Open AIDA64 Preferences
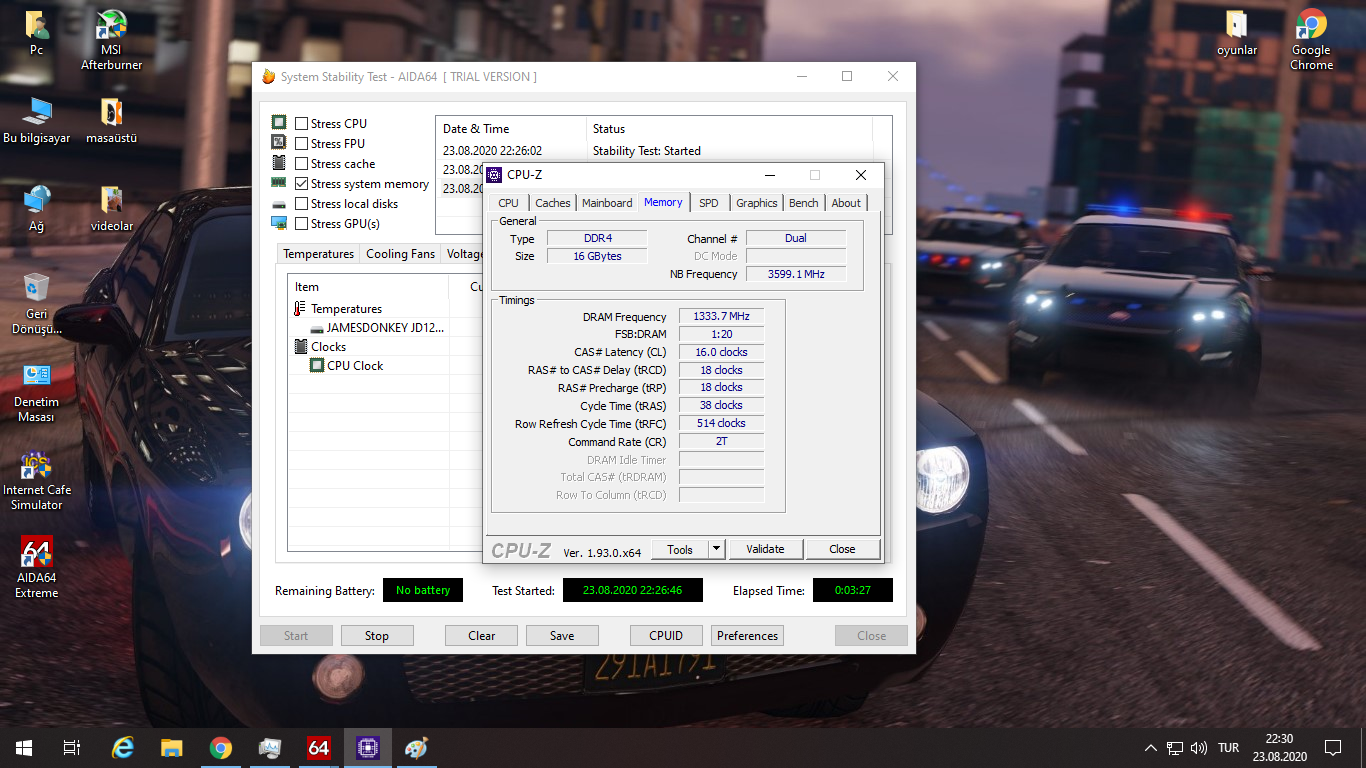This screenshot has width=1366, height=768. (x=747, y=635)
